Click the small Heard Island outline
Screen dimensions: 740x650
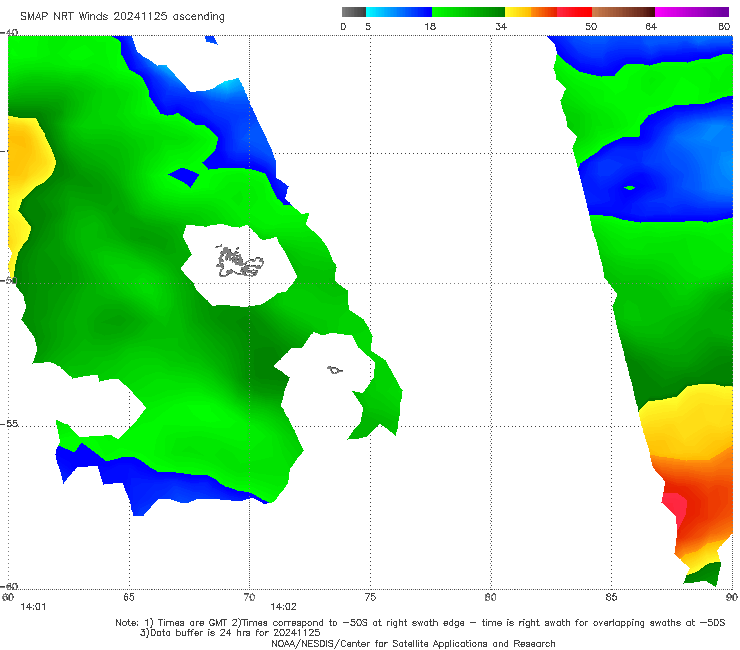(x=335, y=370)
